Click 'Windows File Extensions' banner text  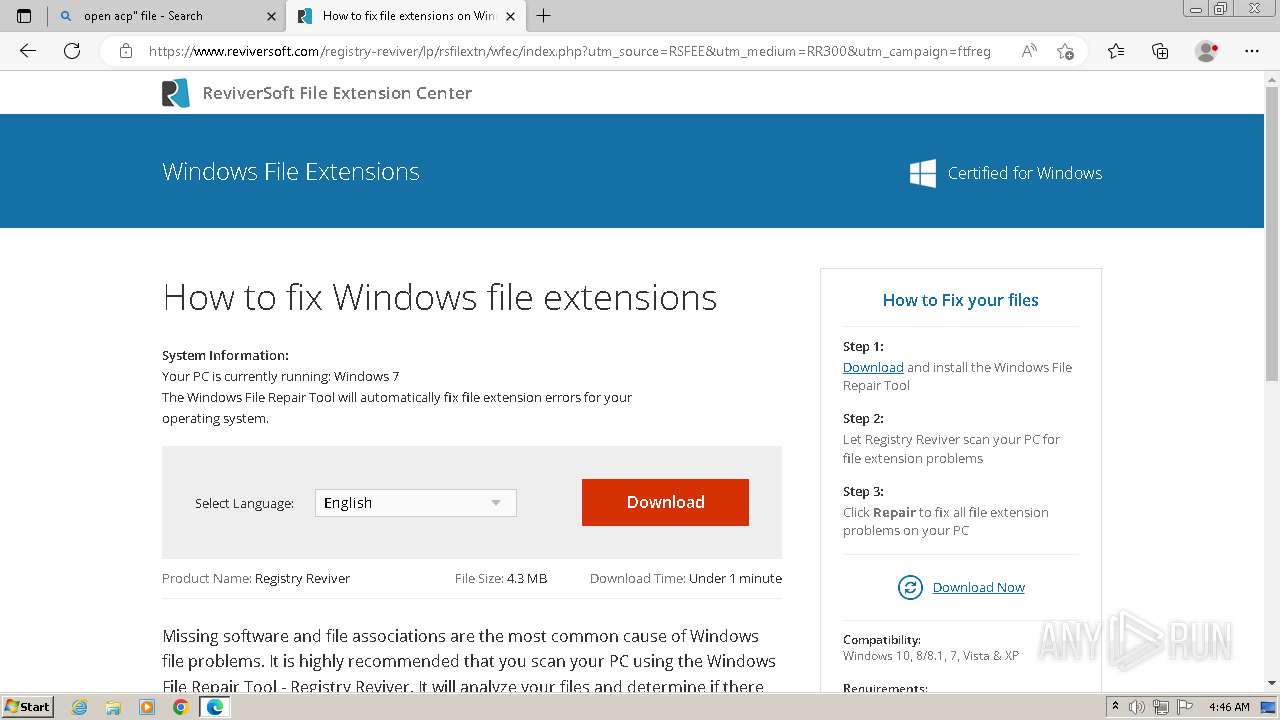291,172
